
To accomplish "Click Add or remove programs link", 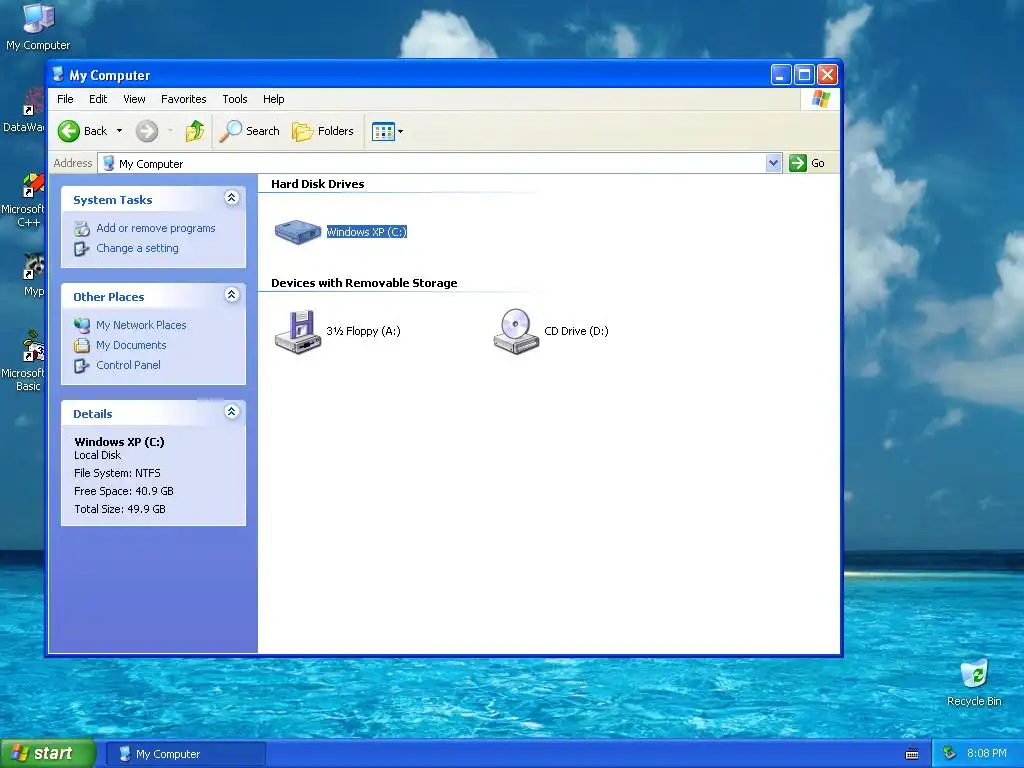I will pos(155,228).
